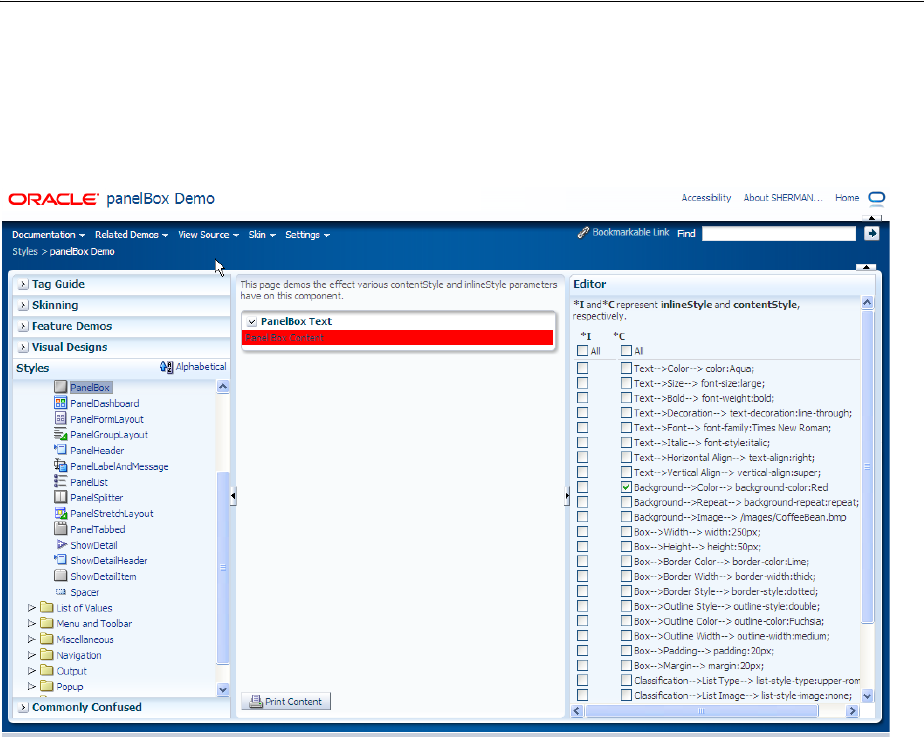Click the PanelBox component icon
The image size is (924, 737).
pyautogui.click(x=60, y=387)
